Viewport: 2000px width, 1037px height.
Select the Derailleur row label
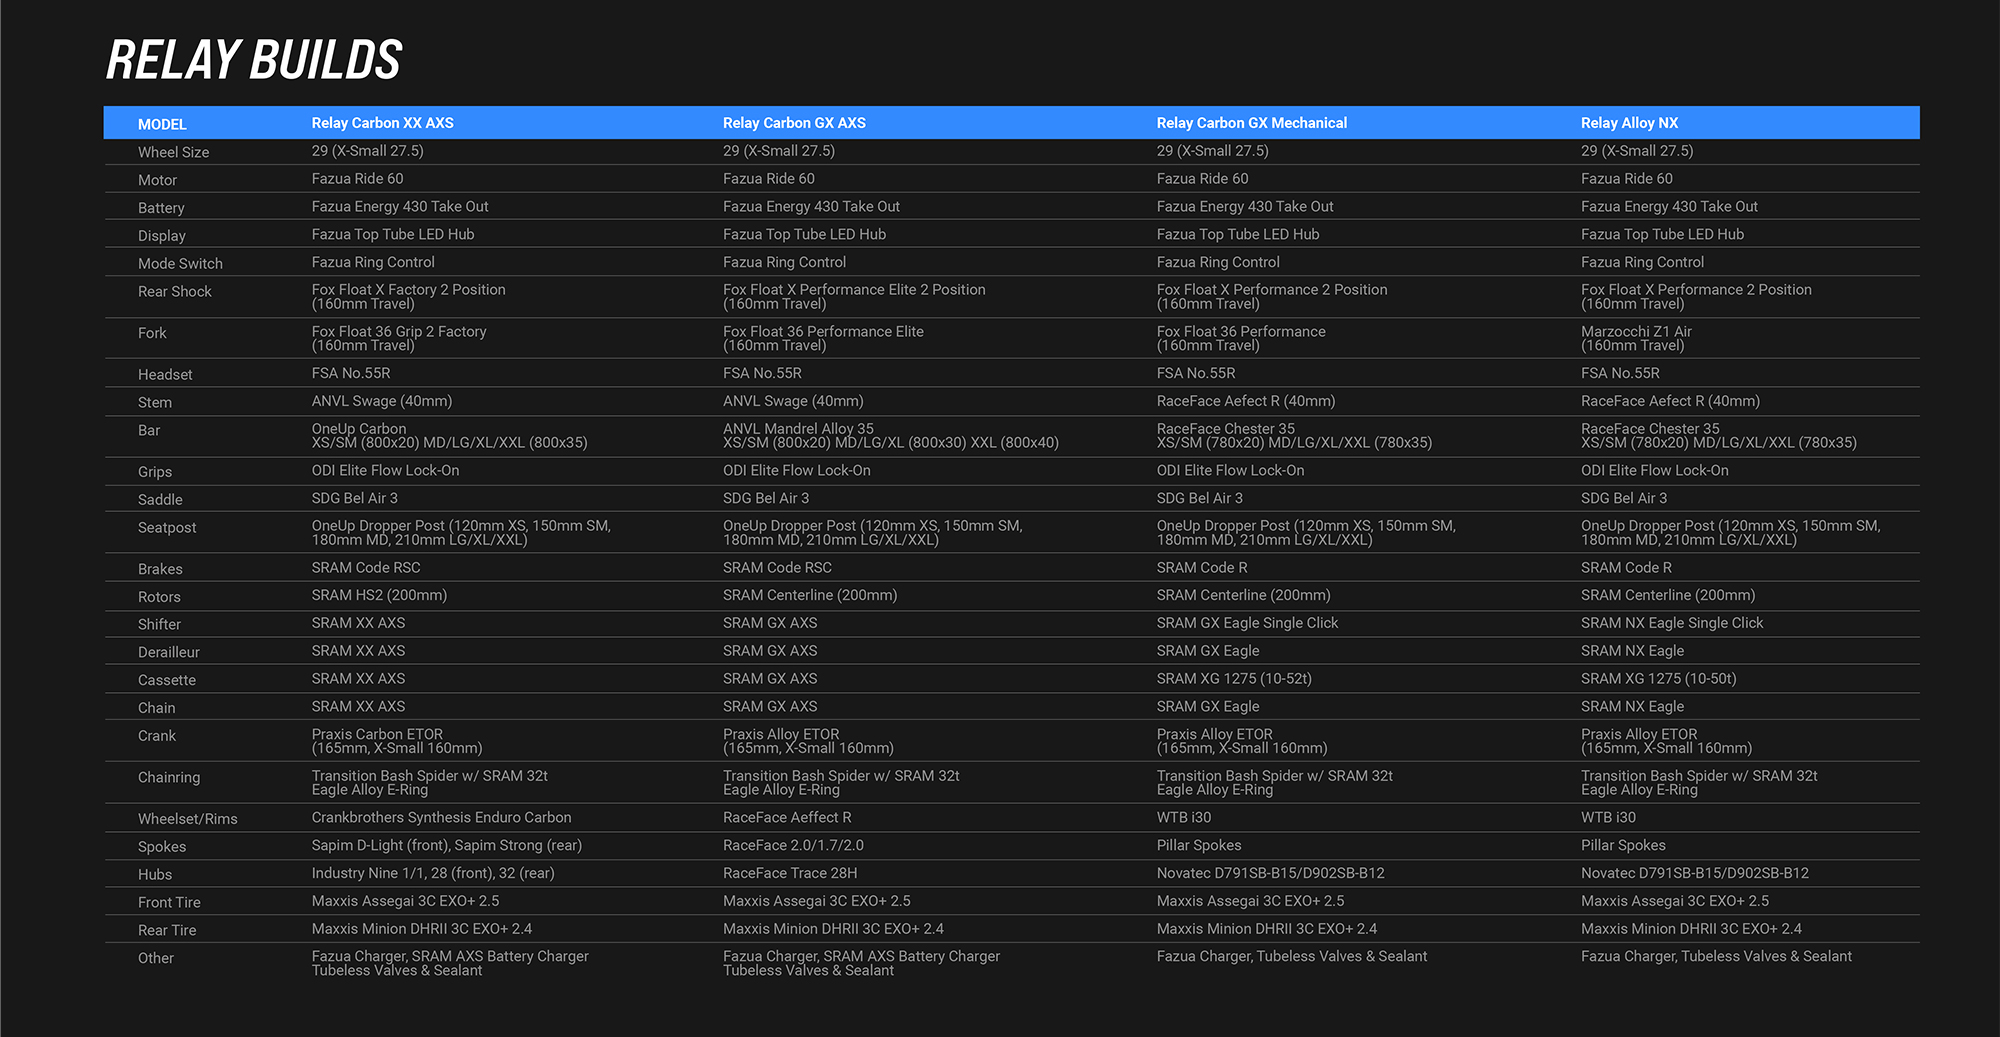[169, 653]
